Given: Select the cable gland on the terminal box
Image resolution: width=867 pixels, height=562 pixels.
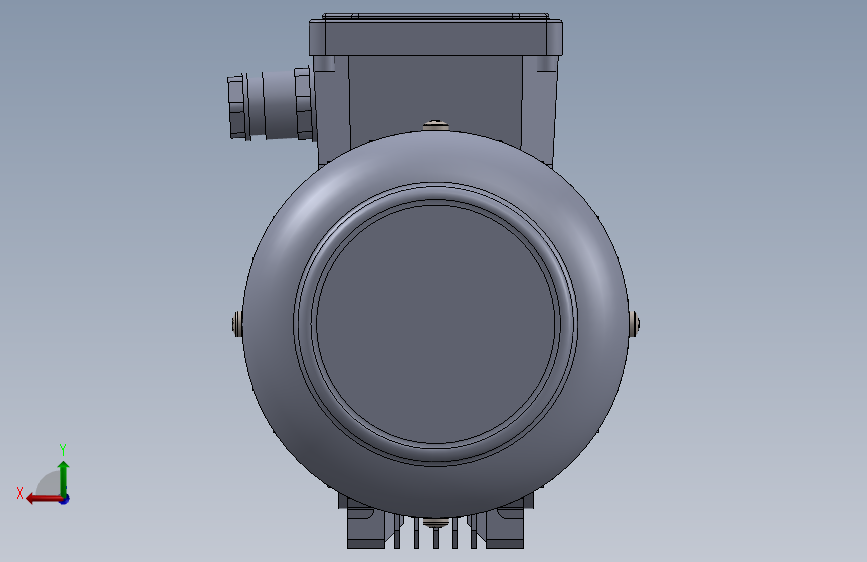Looking at the screenshot, I should click(269, 105).
